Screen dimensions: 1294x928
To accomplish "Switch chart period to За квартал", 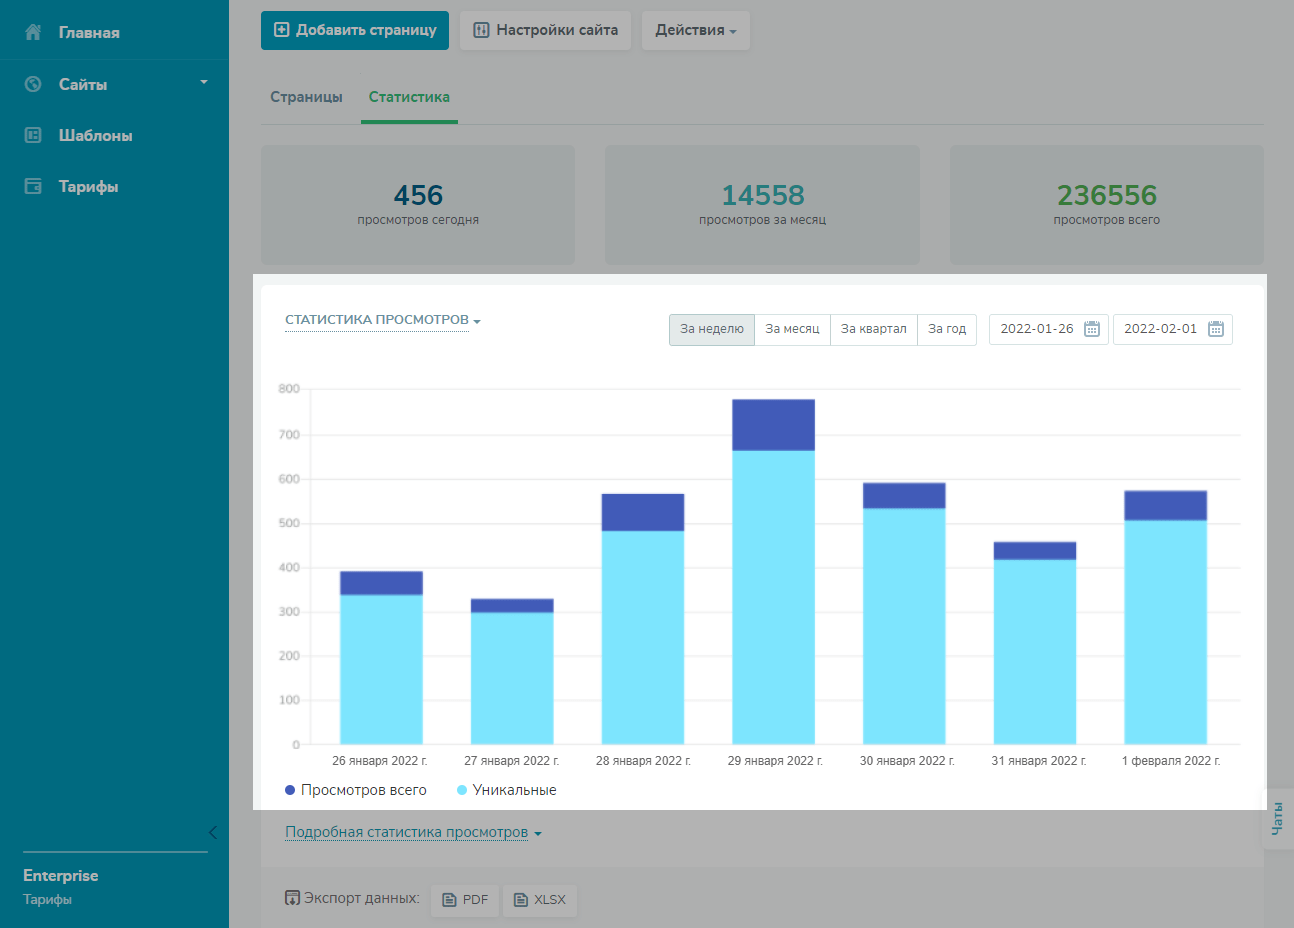I will click(x=873, y=329).
